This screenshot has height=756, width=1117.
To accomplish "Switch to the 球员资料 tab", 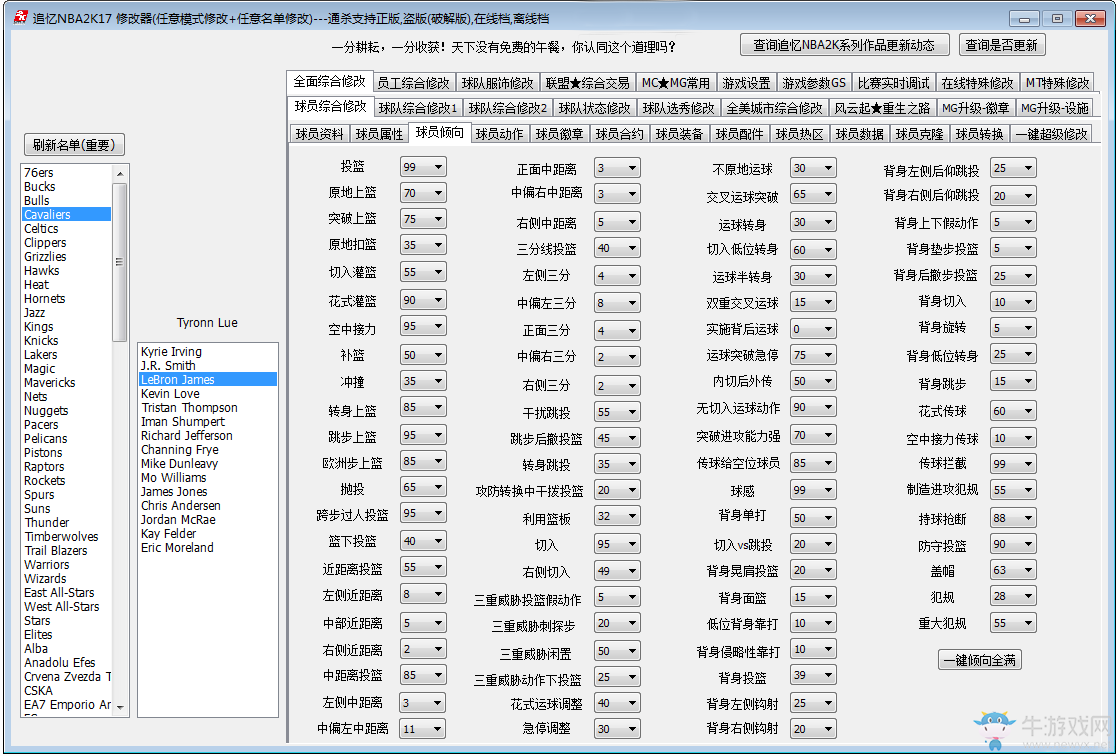I will tap(319, 134).
